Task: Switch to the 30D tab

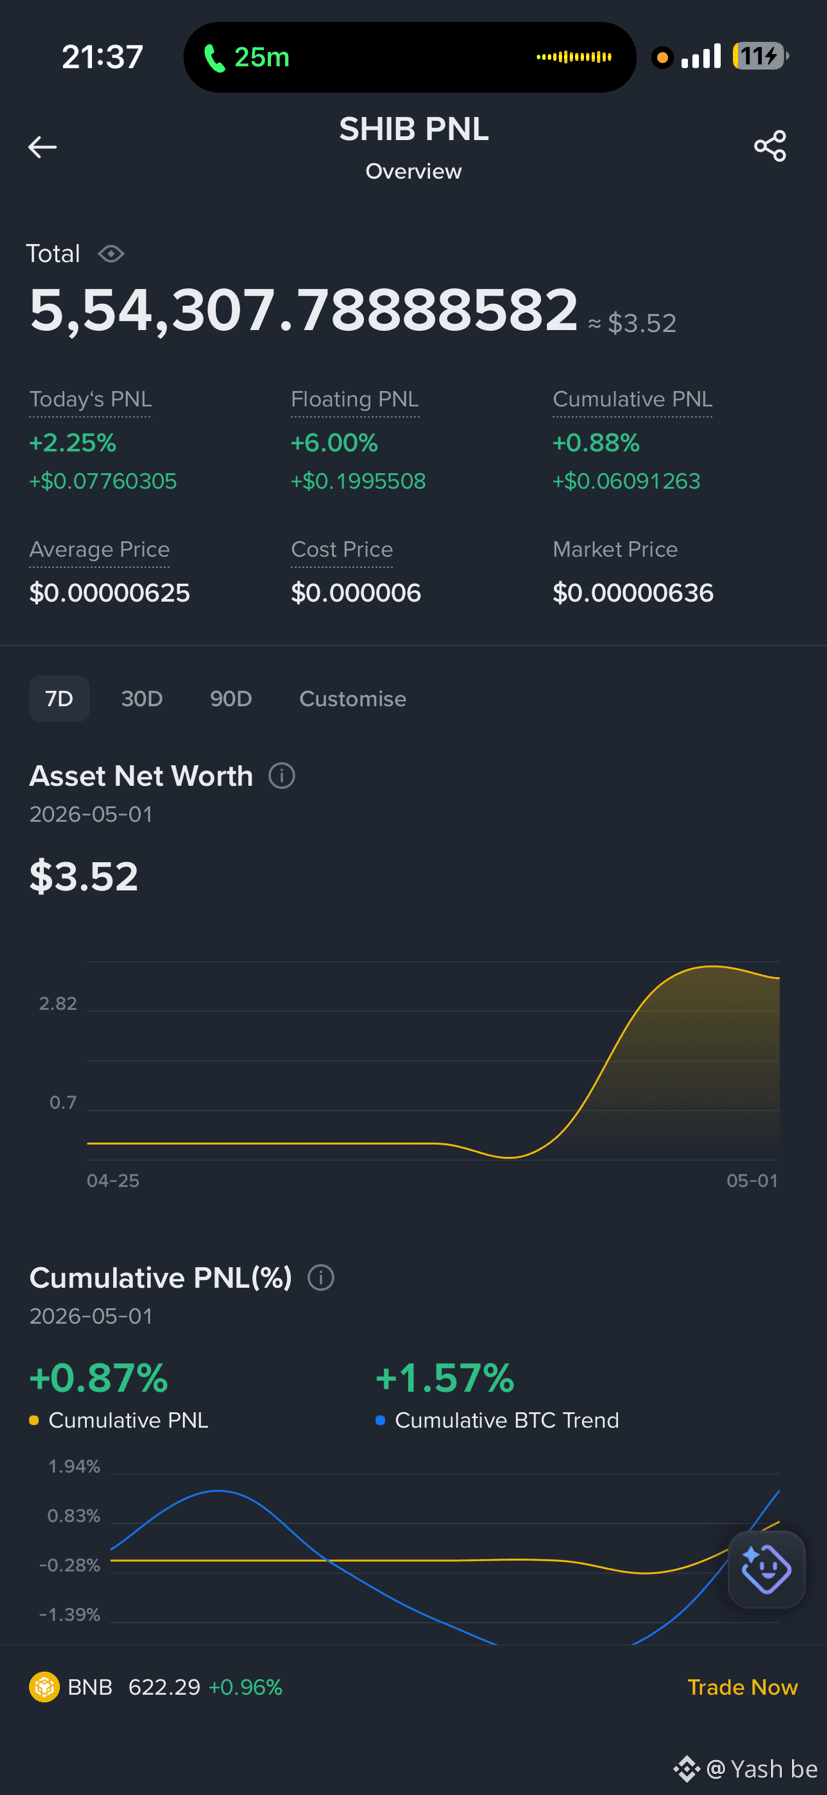Action: [x=142, y=698]
